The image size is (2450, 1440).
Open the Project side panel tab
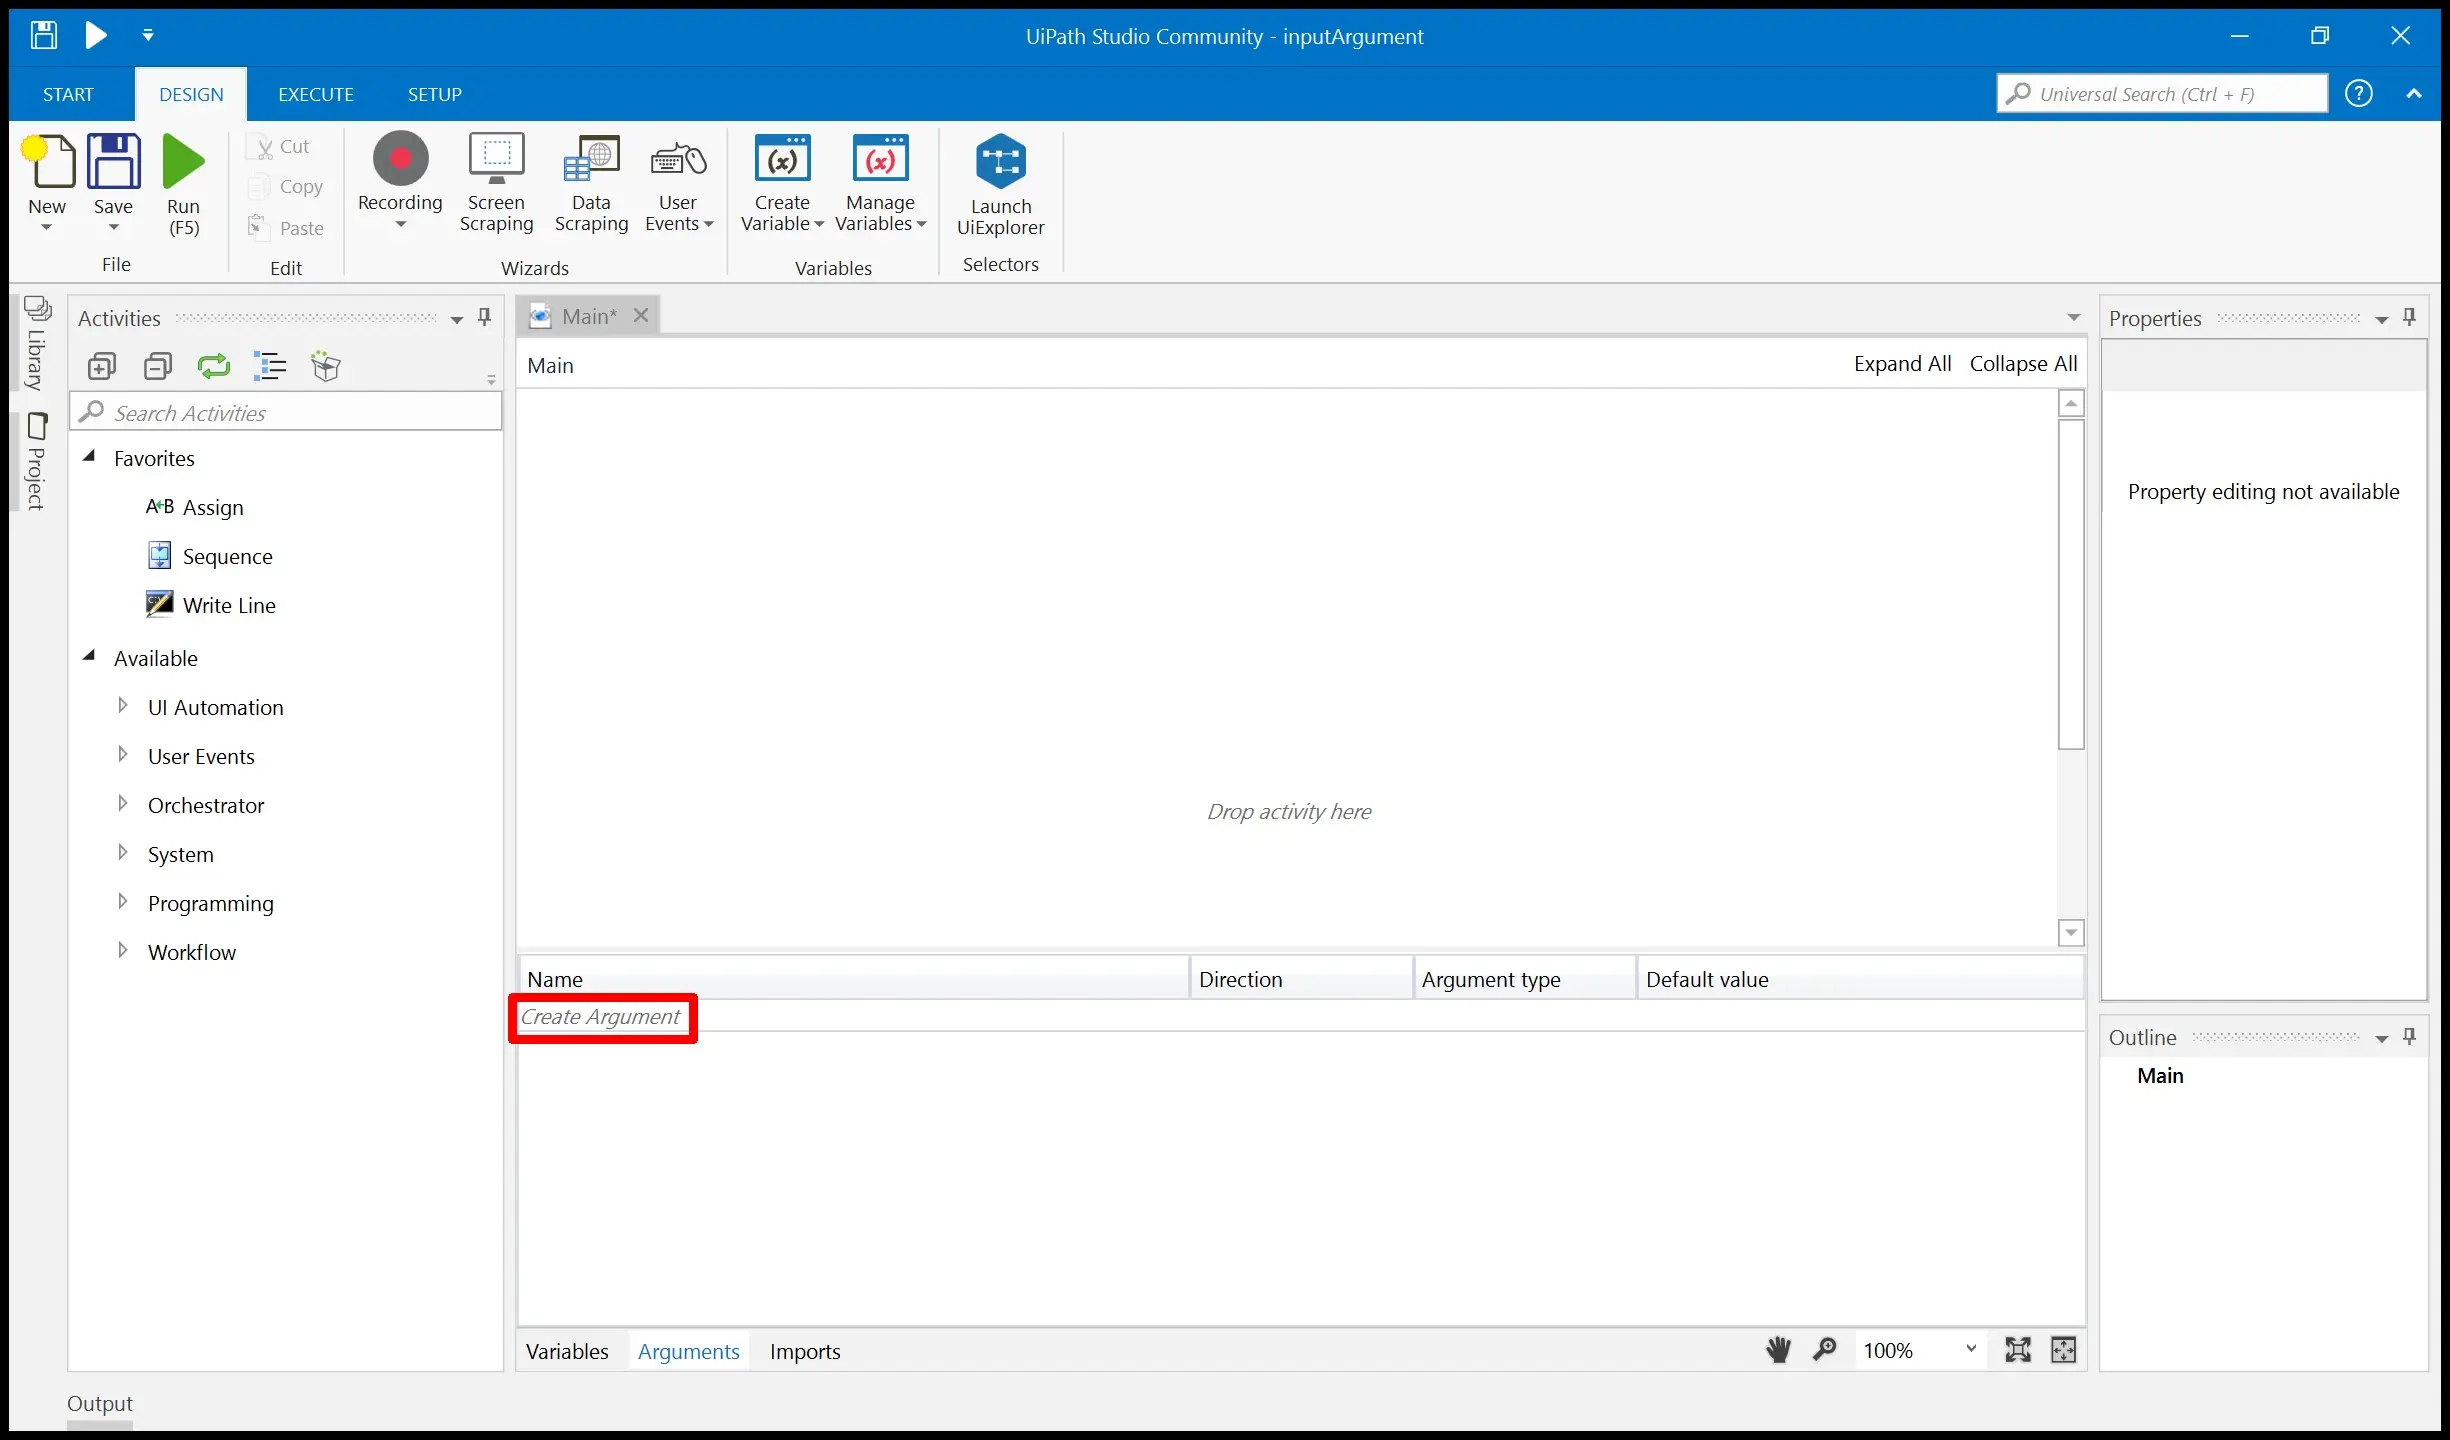tap(36, 462)
